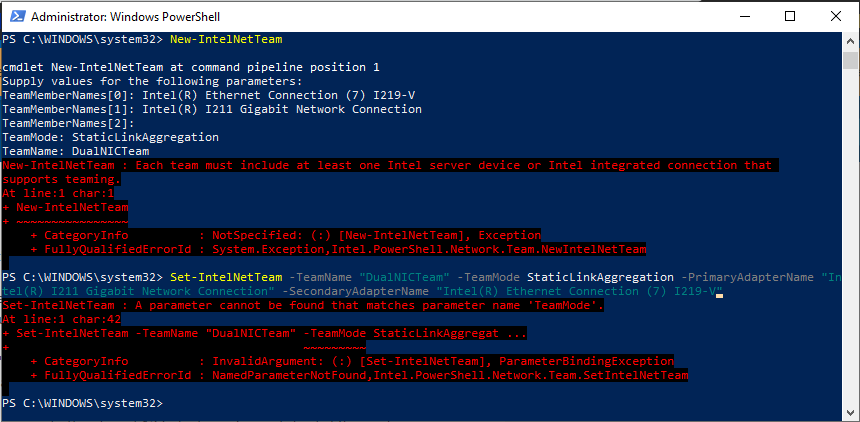
Task: Open the PowerShell icon system menu
Action: pyautogui.click(x=16, y=17)
